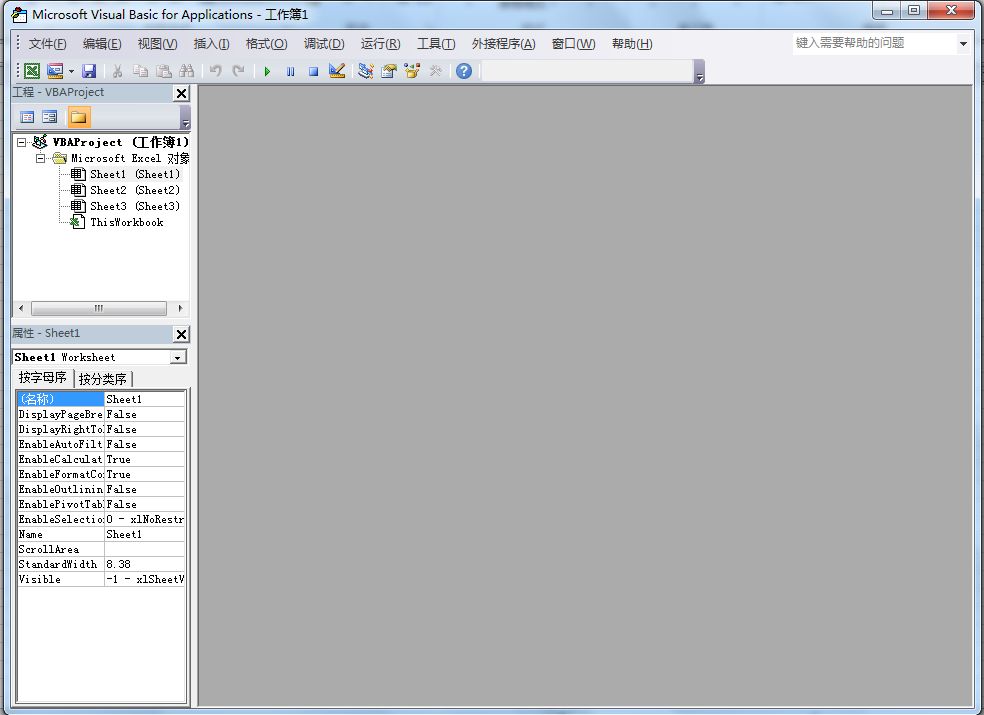
Task: Collapse the VBAProject tree node
Action: pos(21,142)
